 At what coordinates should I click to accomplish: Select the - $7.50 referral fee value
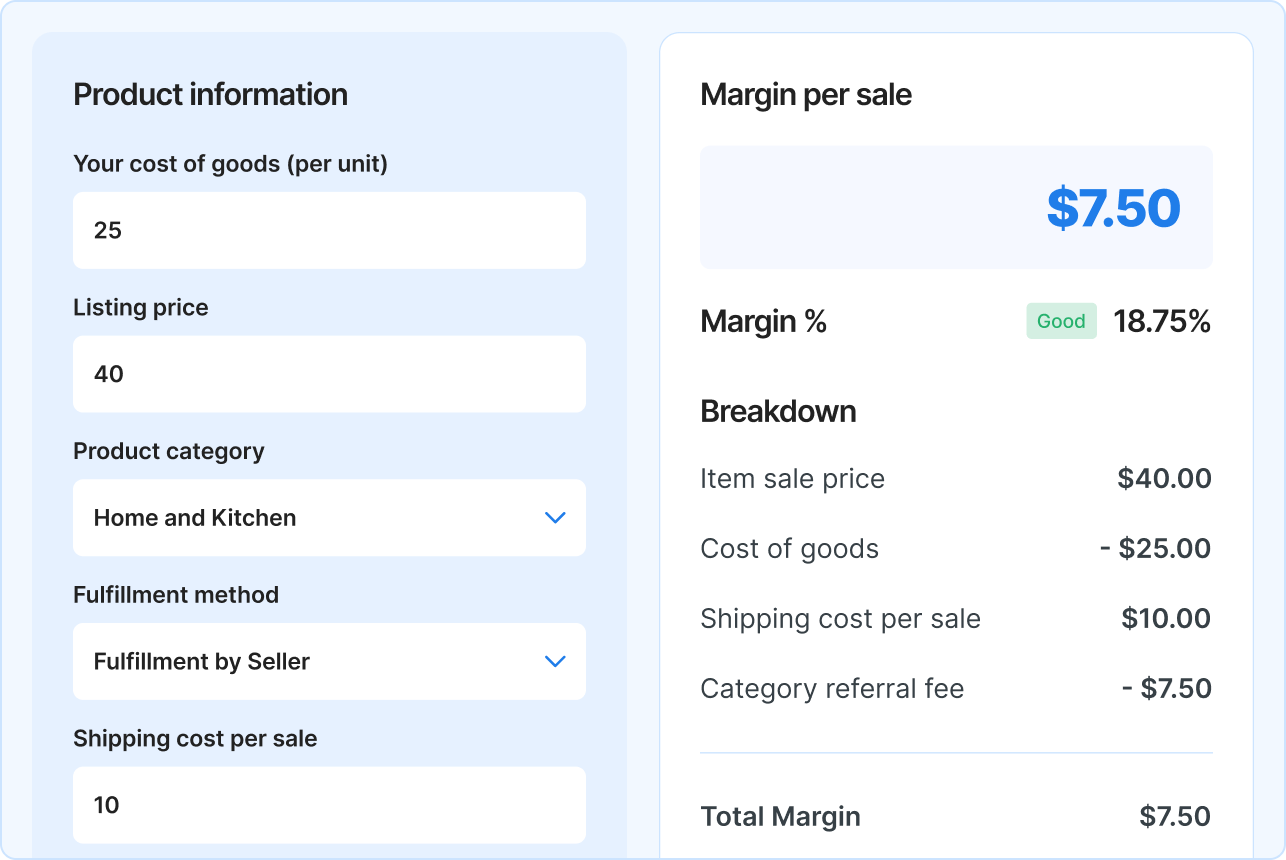(x=1167, y=689)
